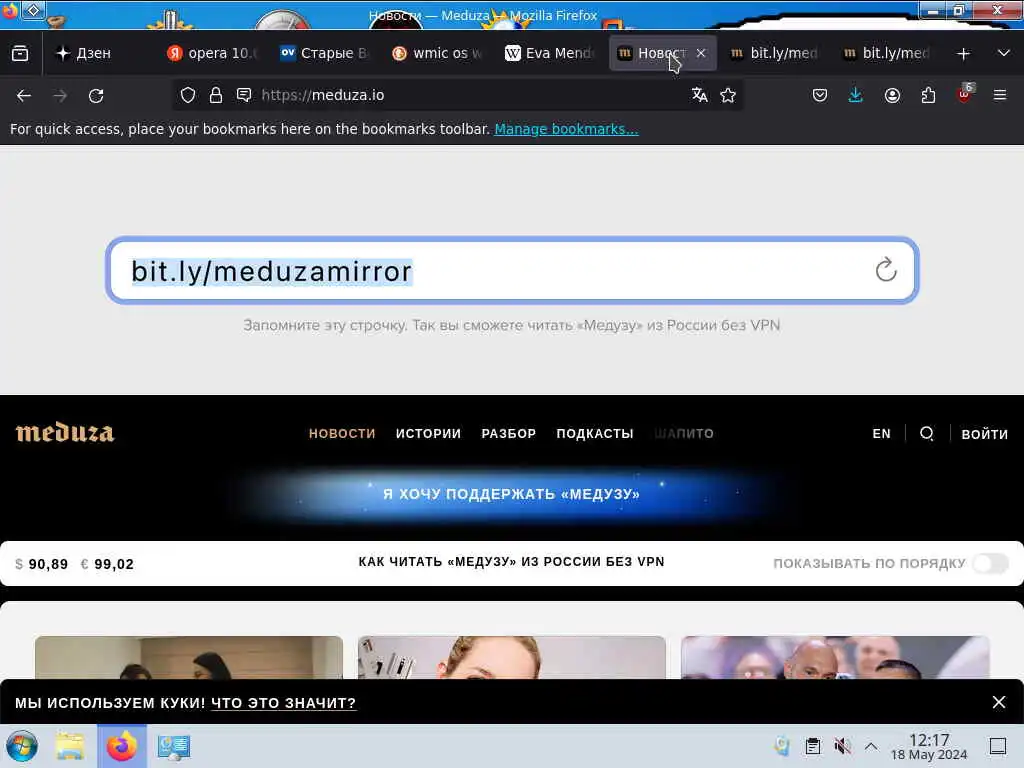
Task: Open file manager from taskbar
Action: coord(70,746)
